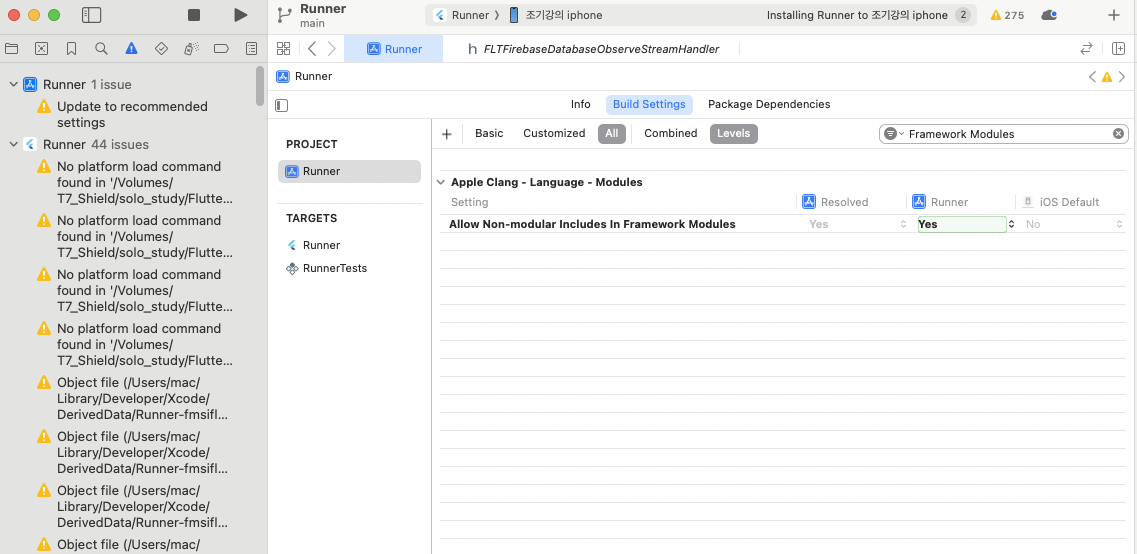Screen dimensions: 1137x554
Task: Show Basic build settings
Action: pos(489,133)
